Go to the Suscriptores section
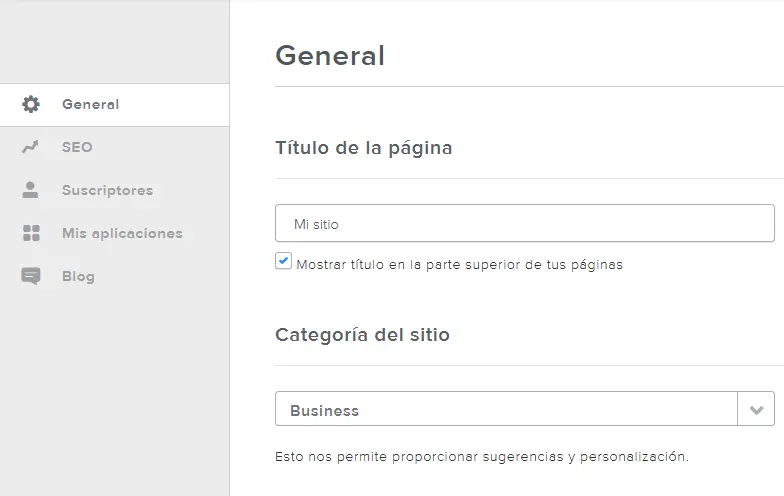784x496 pixels. tap(107, 190)
